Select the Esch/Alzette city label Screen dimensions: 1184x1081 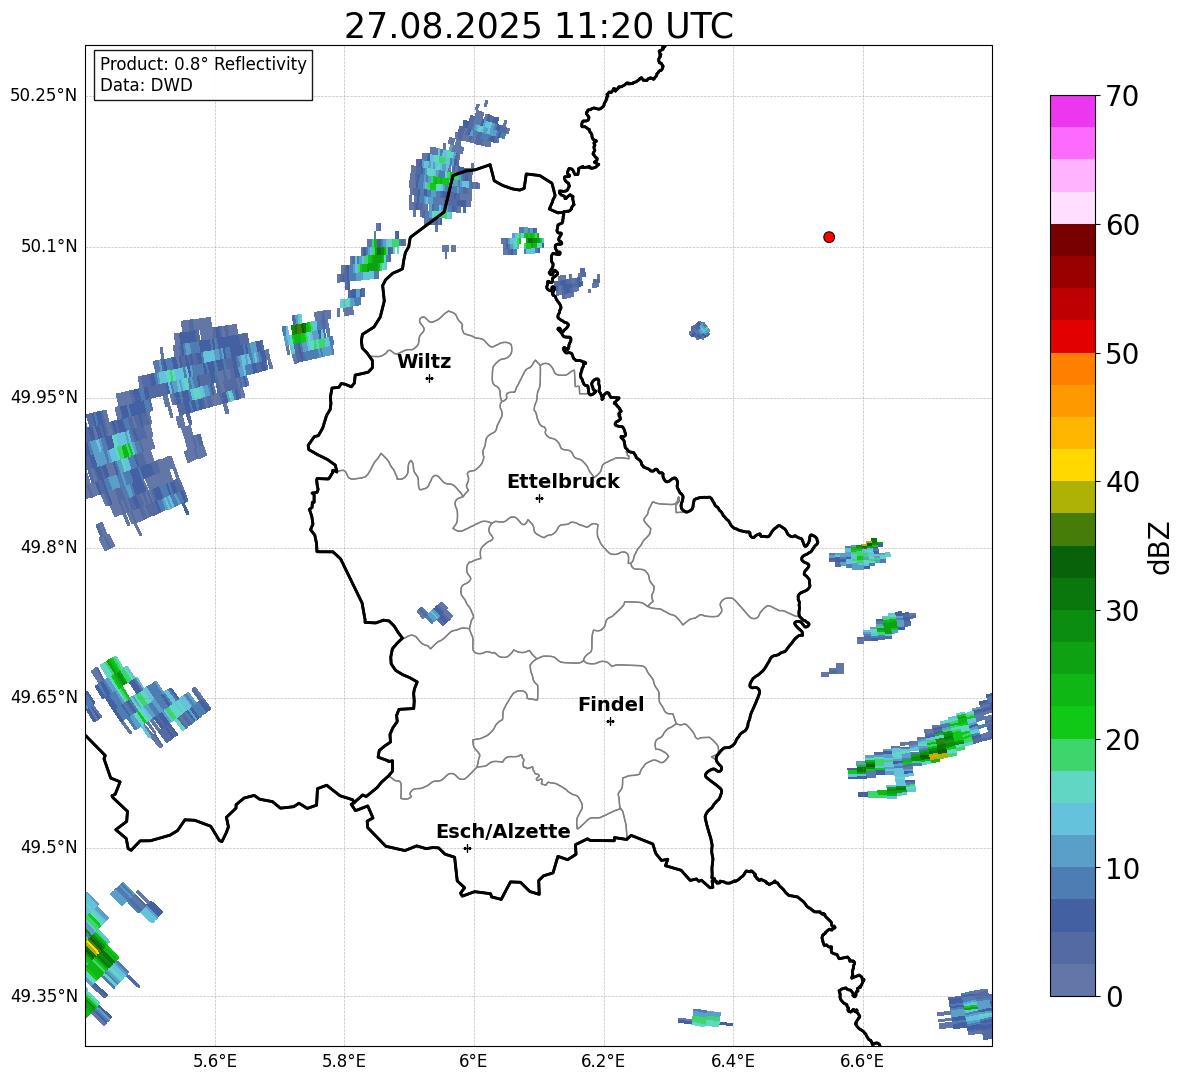[503, 831]
